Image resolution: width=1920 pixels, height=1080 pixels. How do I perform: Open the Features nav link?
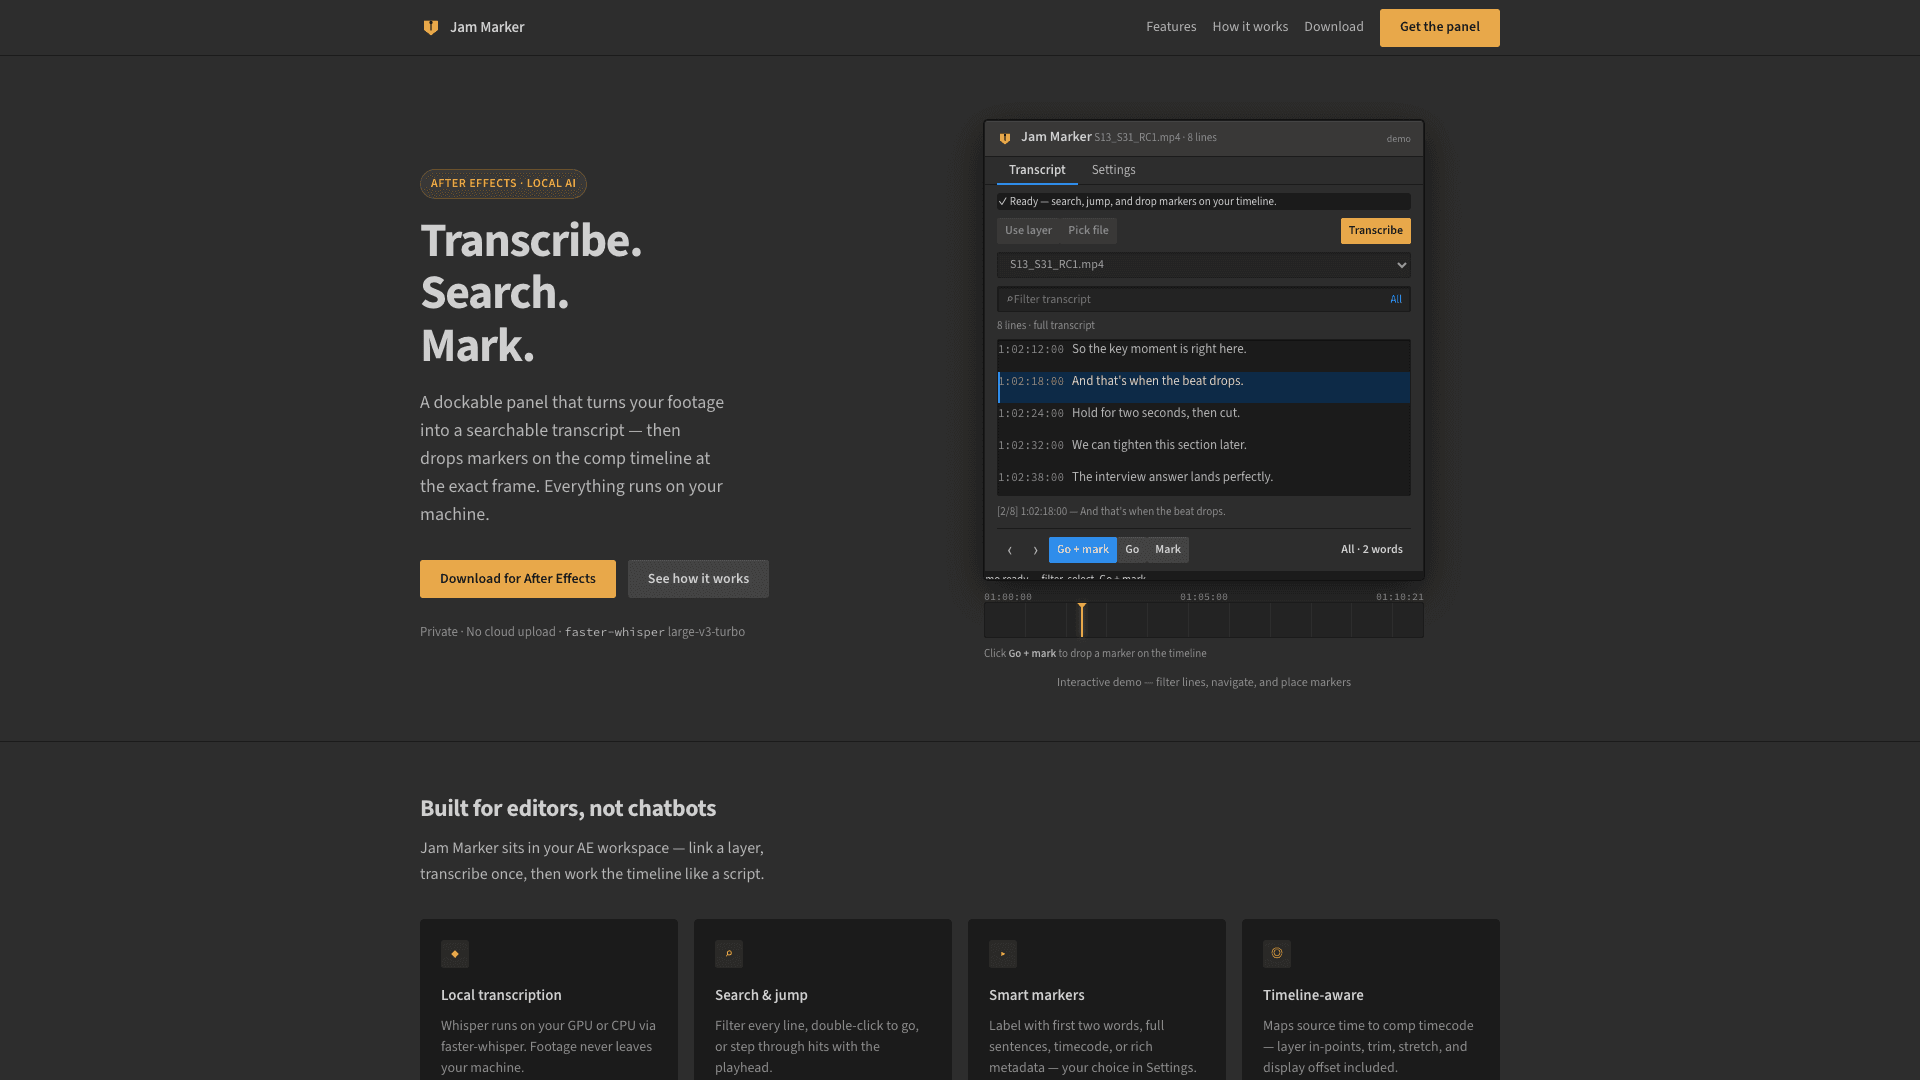pyautogui.click(x=1171, y=27)
